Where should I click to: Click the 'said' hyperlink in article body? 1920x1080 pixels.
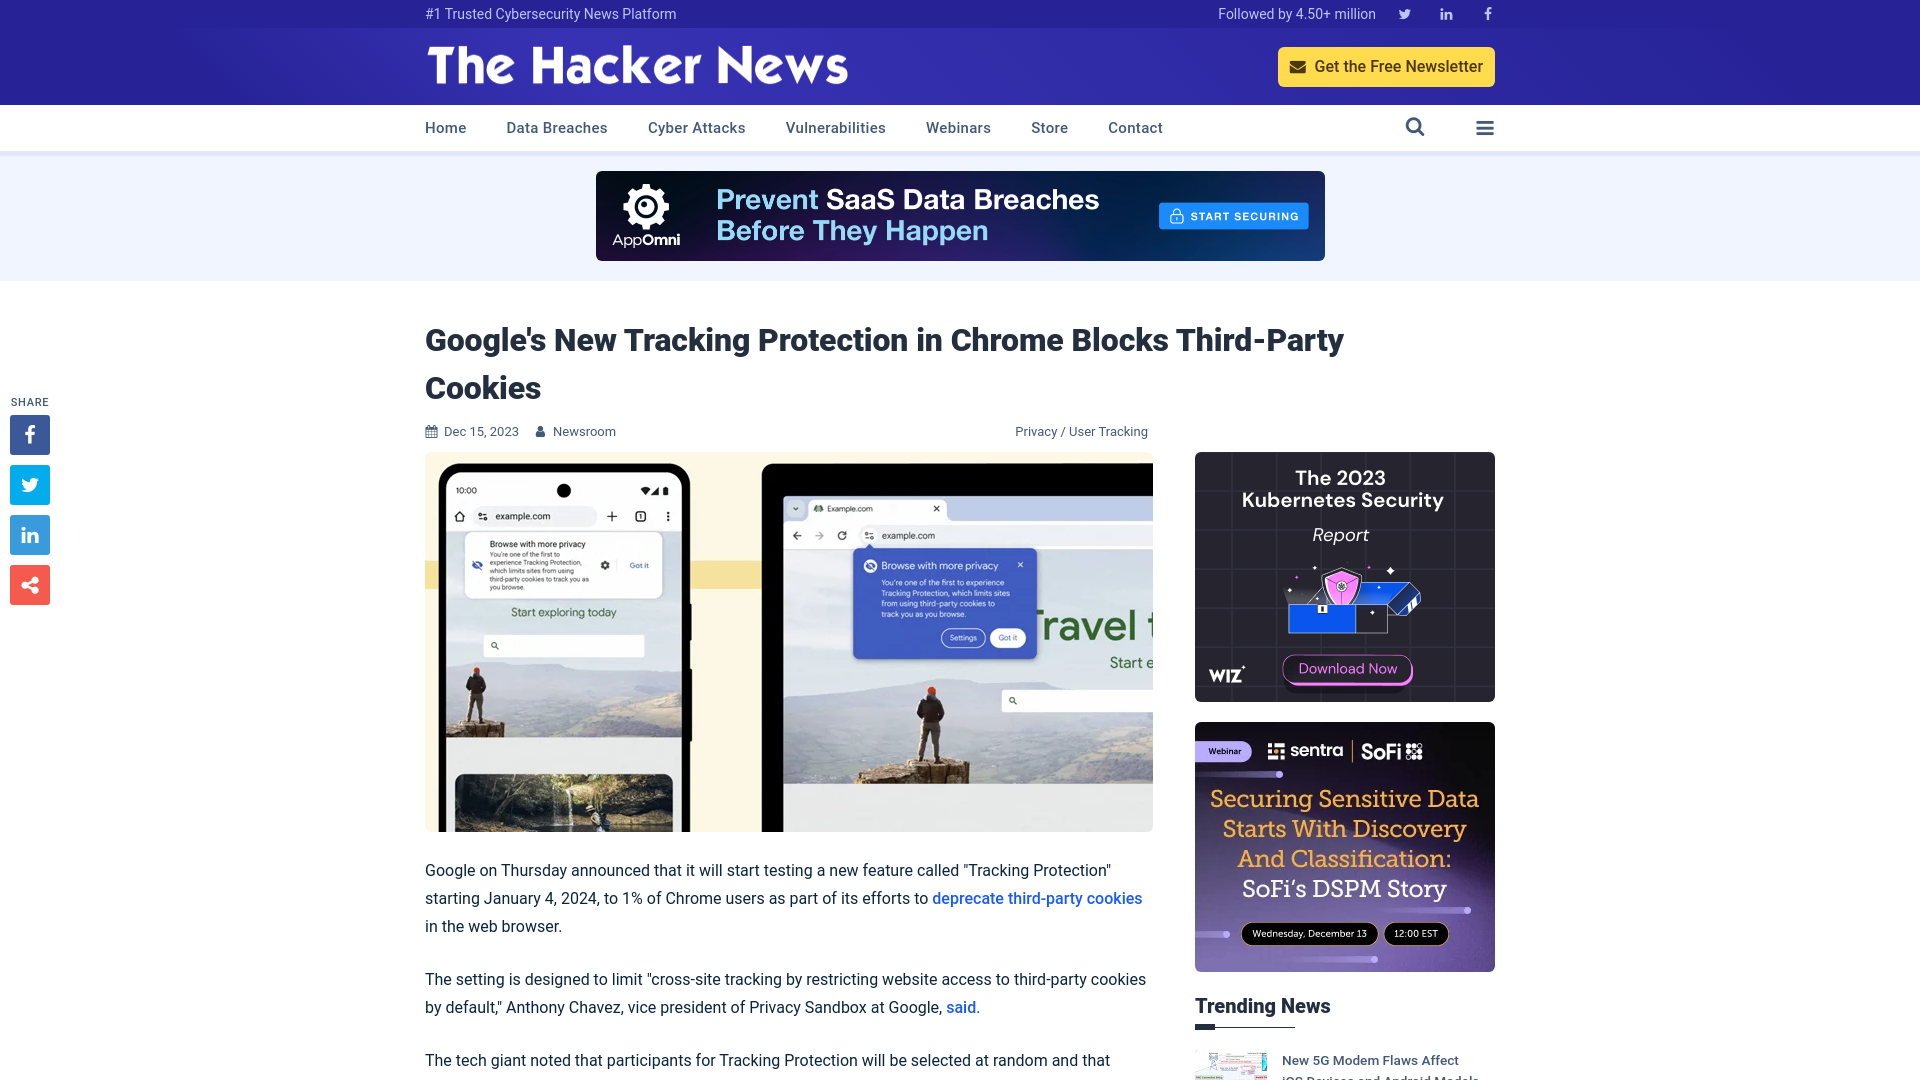[960, 1006]
